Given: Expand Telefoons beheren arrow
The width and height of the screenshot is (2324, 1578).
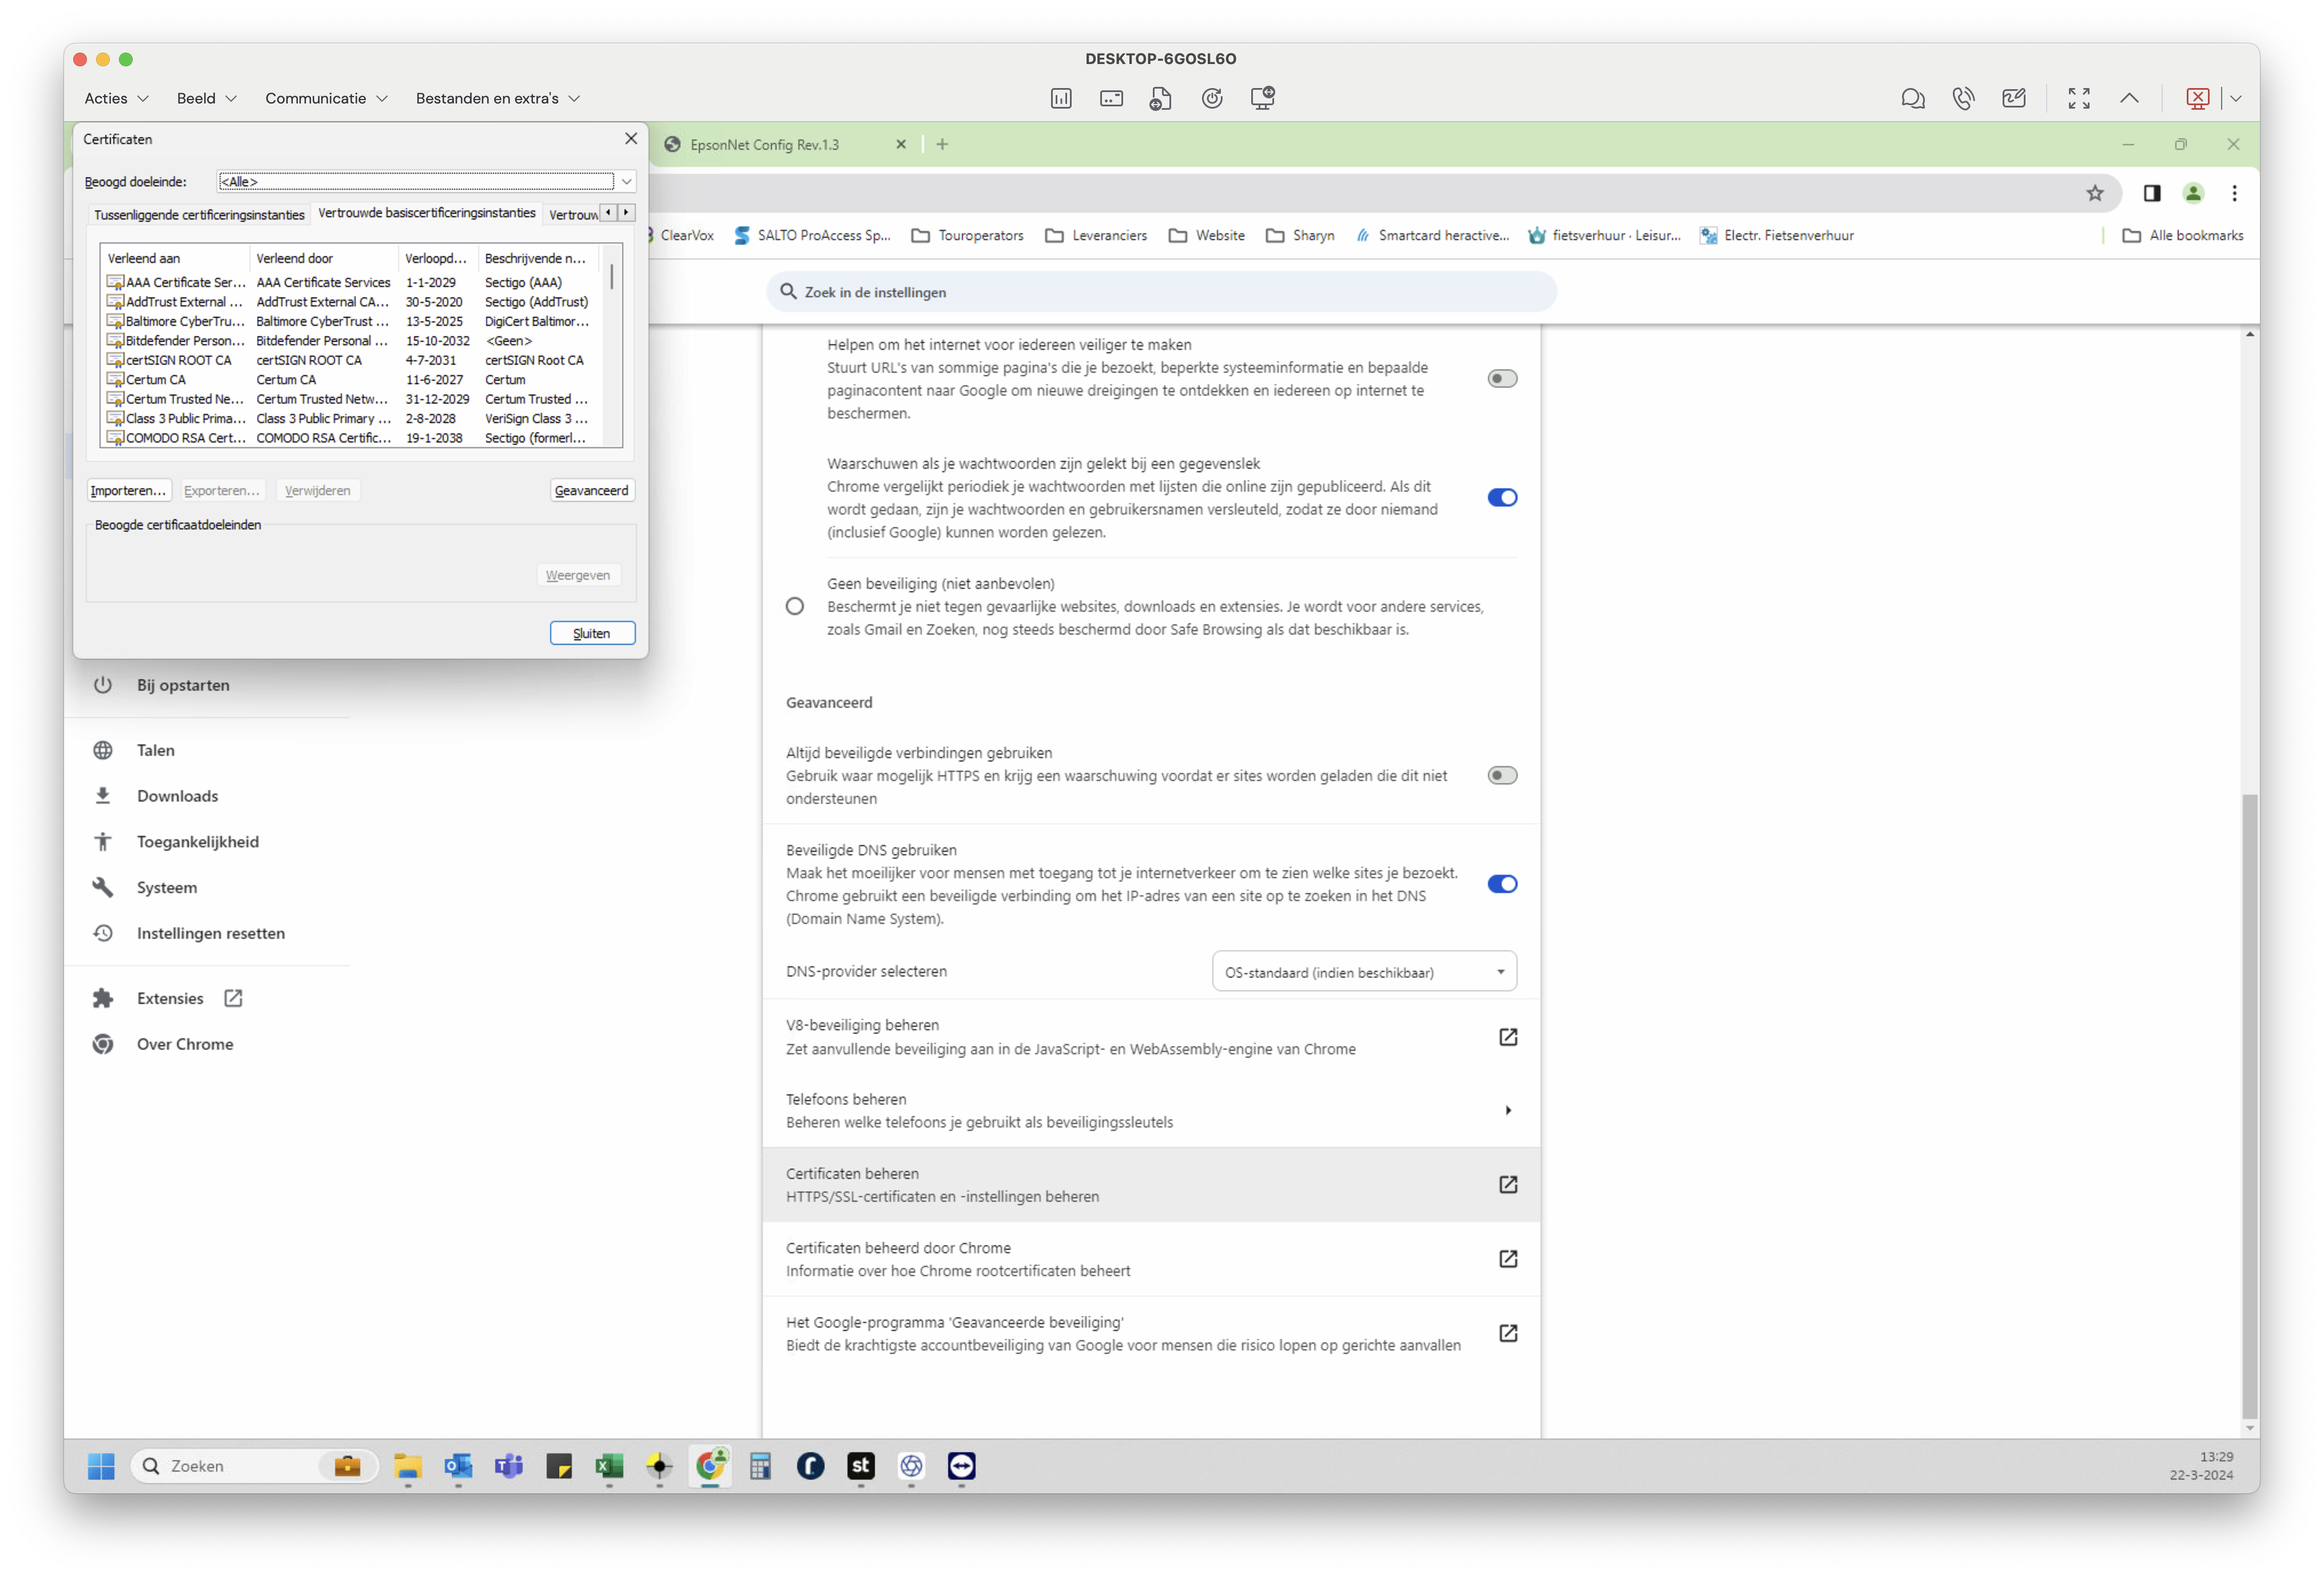Looking at the screenshot, I should 1508,1110.
